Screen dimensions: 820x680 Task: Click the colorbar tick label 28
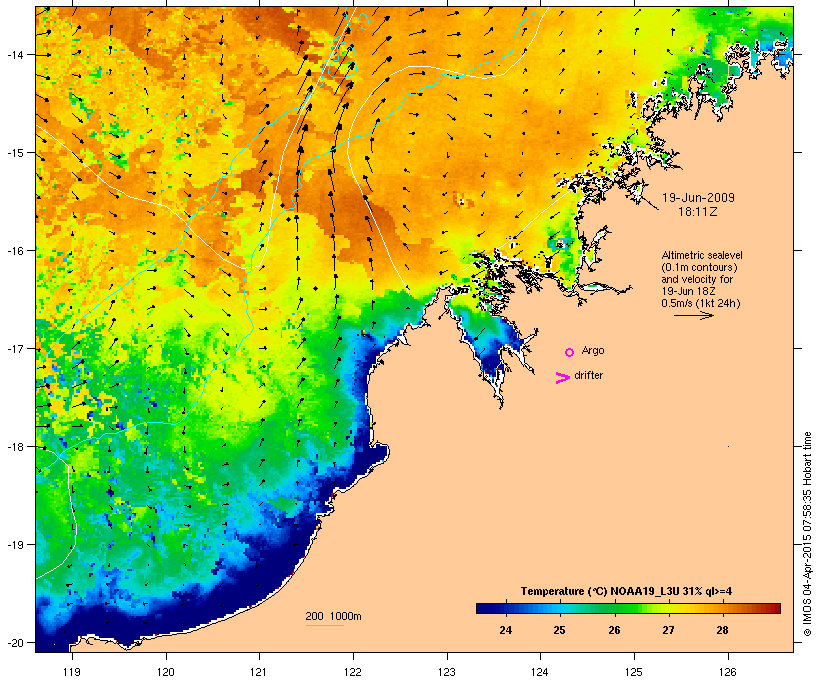coord(723,630)
